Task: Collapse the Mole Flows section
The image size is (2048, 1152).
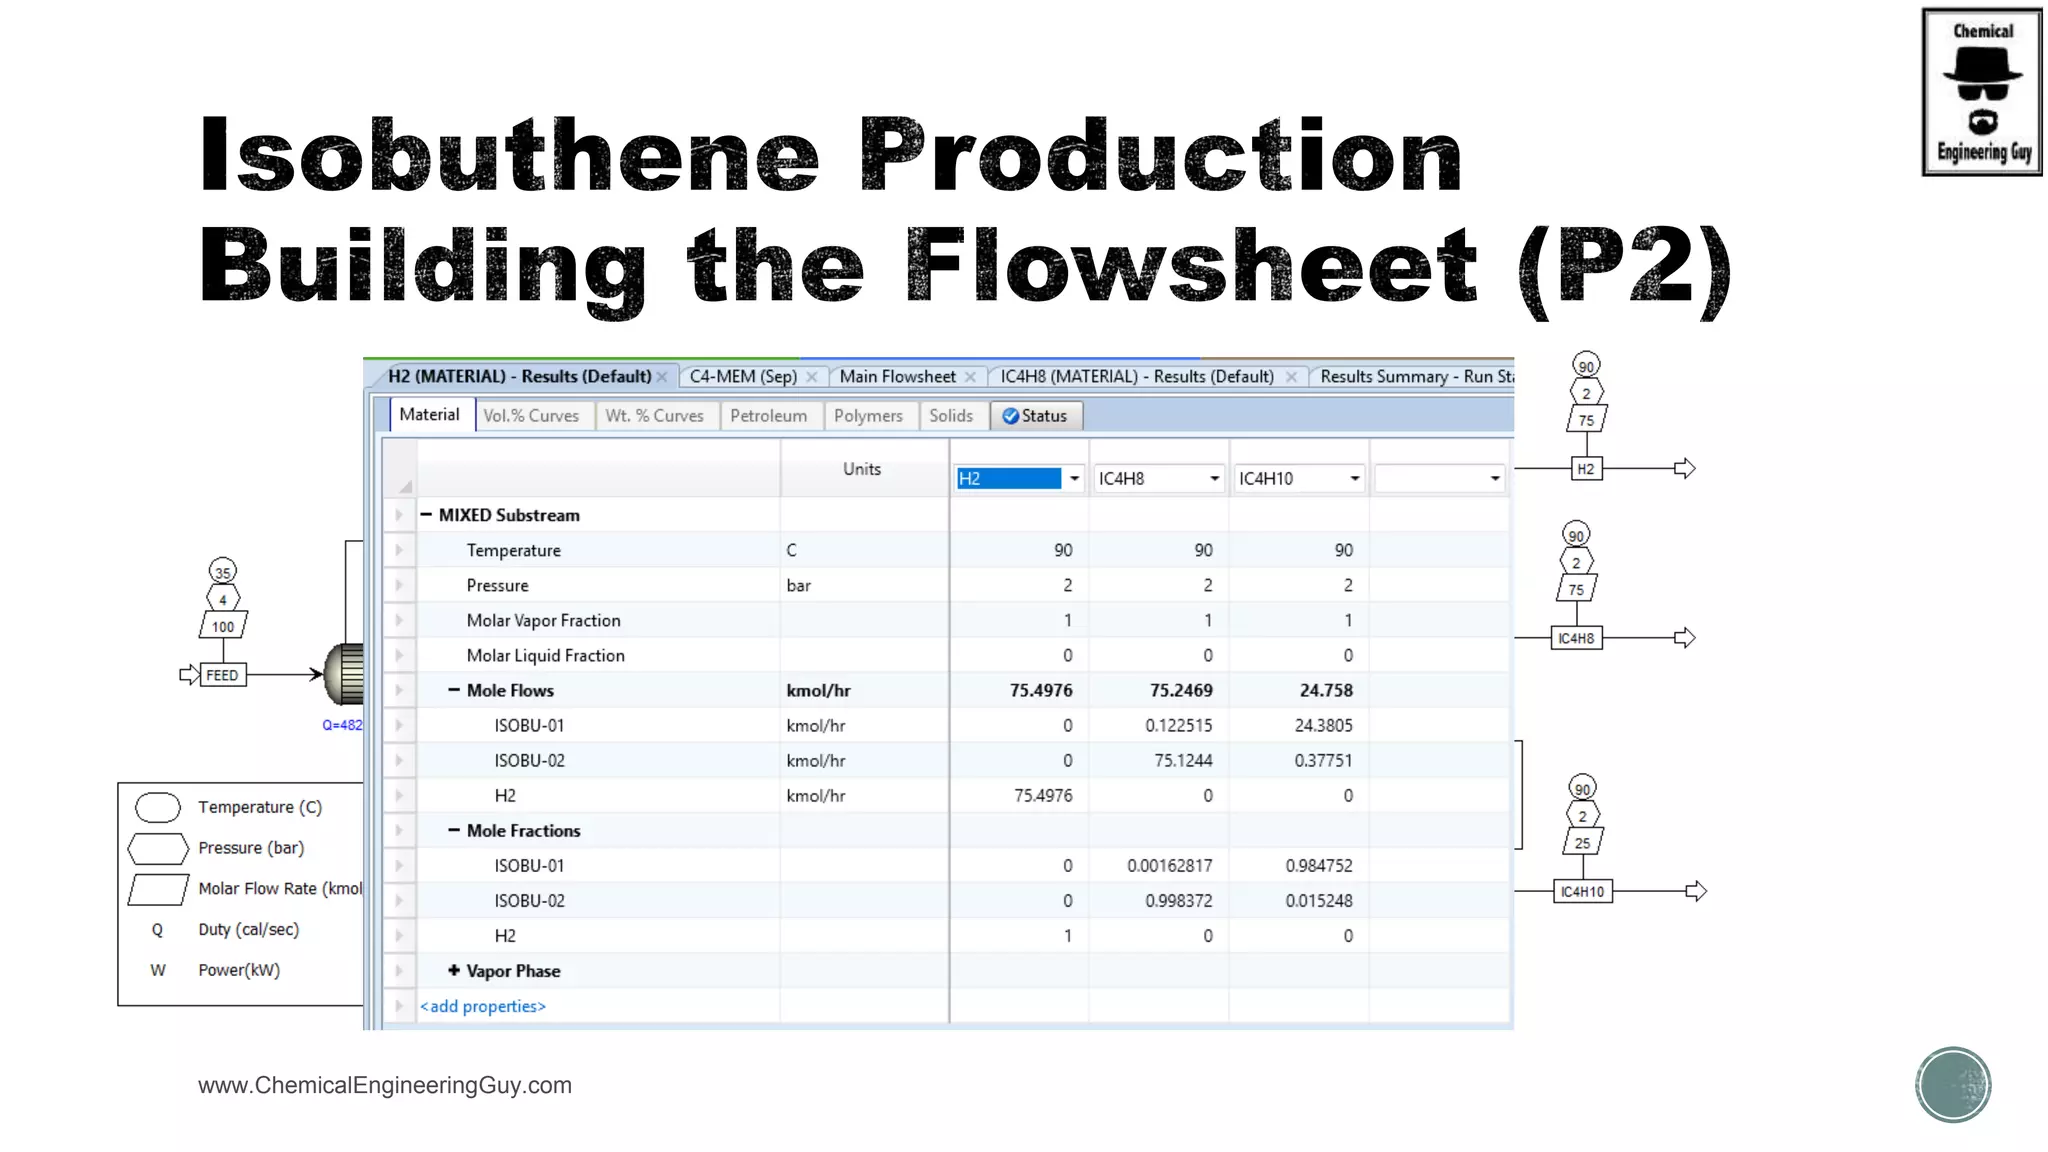Action: (454, 690)
